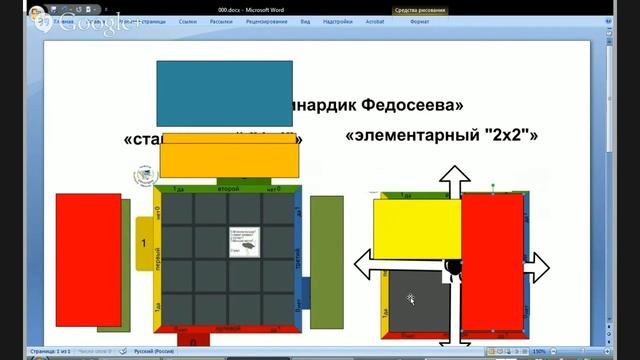Change language Русский (Россия) in status bar
The height and width of the screenshot is (360, 640).
(x=154, y=351)
